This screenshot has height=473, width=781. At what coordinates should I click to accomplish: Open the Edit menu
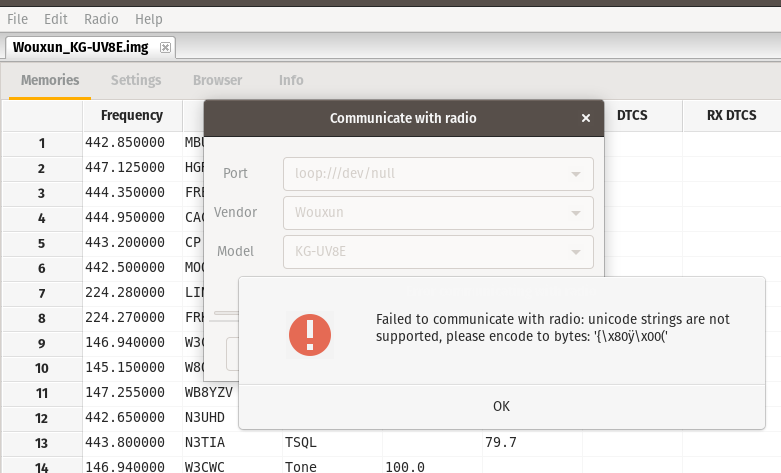coord(56,19)
